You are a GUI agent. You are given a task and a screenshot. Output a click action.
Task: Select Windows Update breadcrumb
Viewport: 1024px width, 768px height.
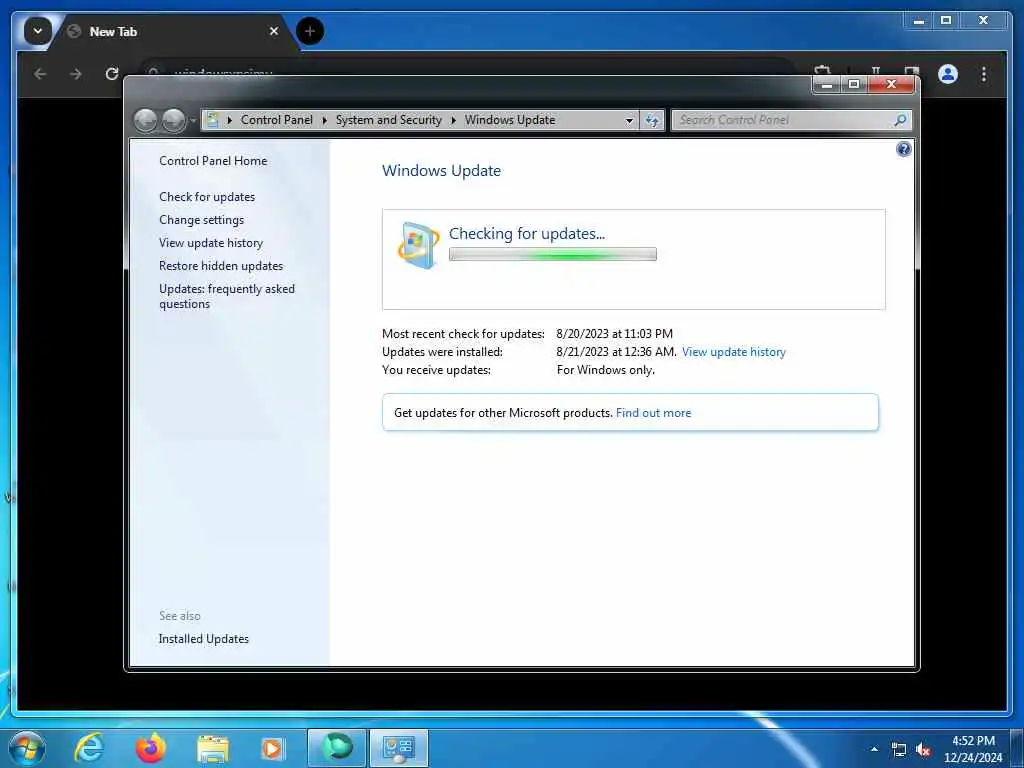[510, 120]
